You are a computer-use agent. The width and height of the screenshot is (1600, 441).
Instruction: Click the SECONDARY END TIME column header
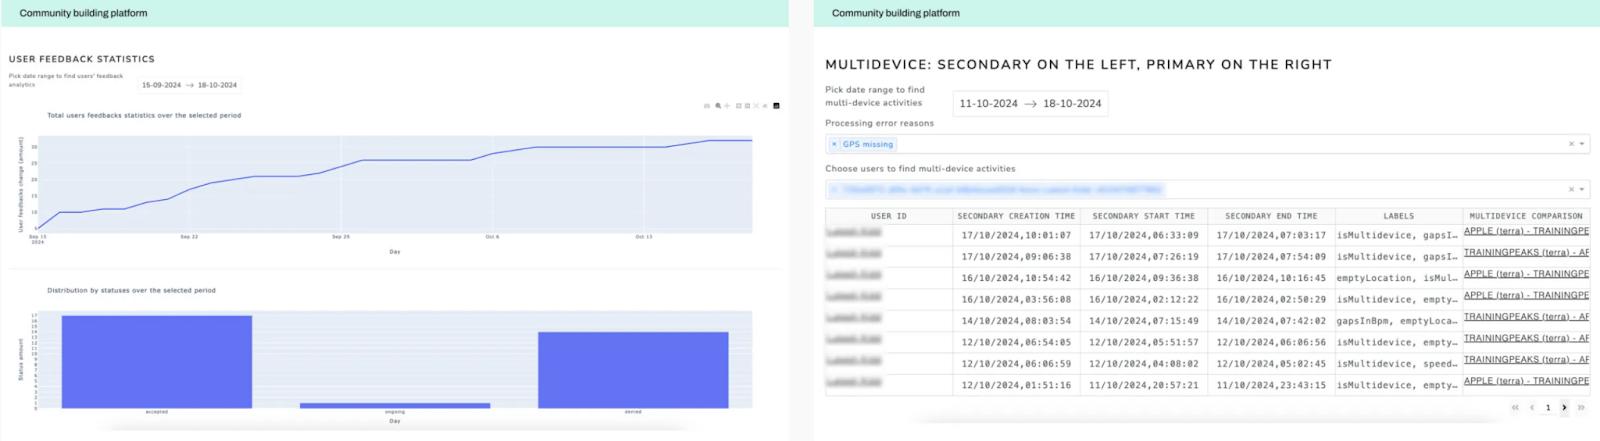1271,216
